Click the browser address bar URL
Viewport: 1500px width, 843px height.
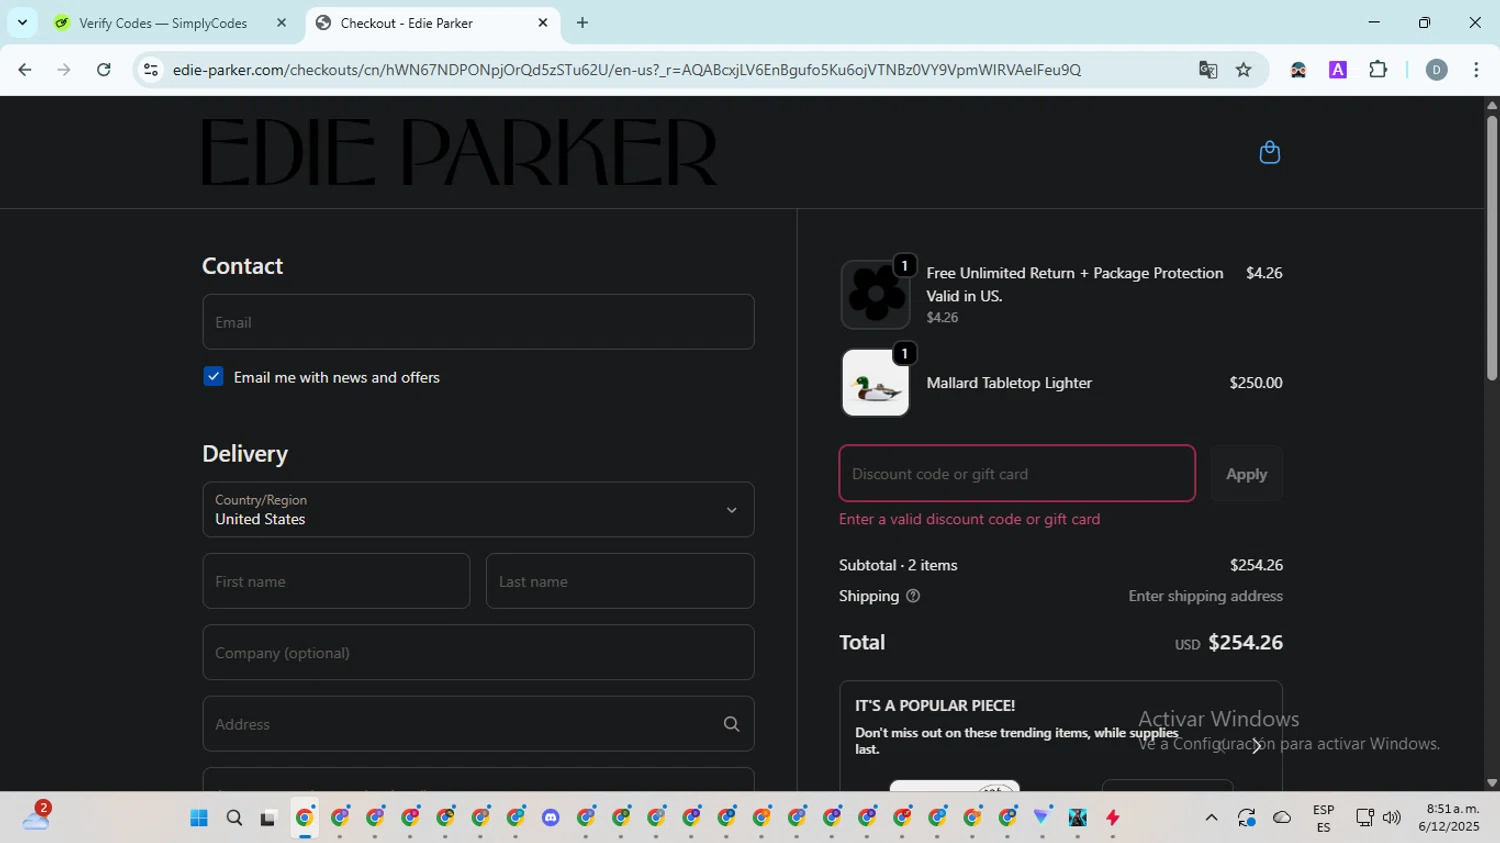626,70
